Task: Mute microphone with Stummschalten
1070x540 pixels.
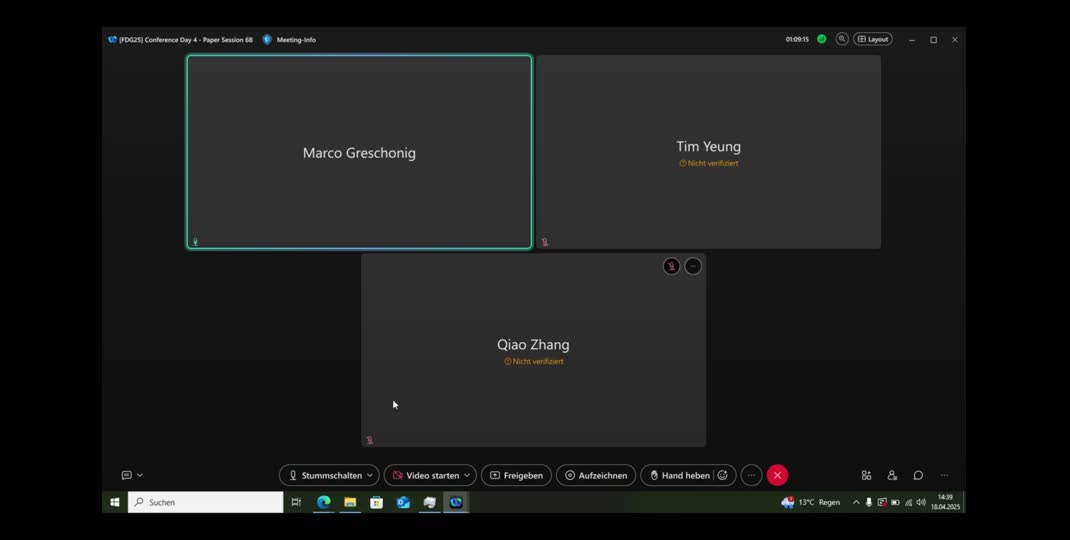Action: click(x=322, y=475)
